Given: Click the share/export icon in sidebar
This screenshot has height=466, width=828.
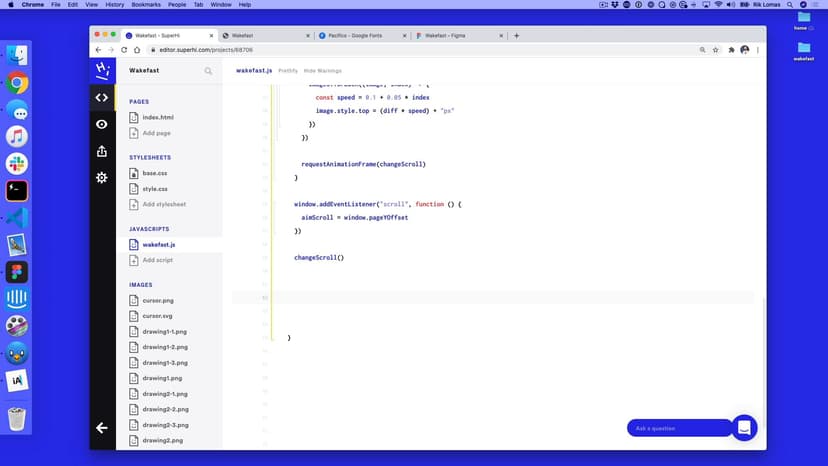Looking at the screenshot, I should point(101,151).
